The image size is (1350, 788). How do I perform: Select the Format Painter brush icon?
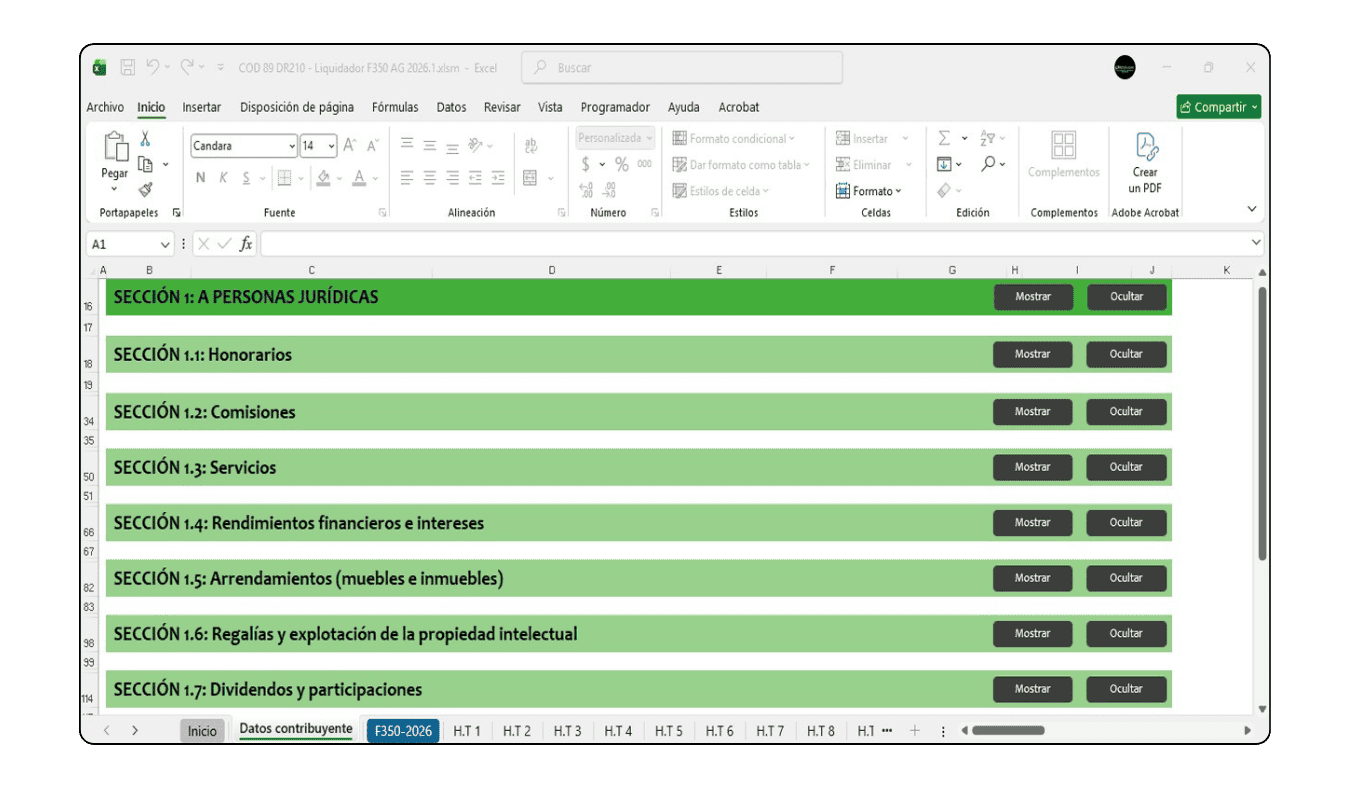point(145,189)
